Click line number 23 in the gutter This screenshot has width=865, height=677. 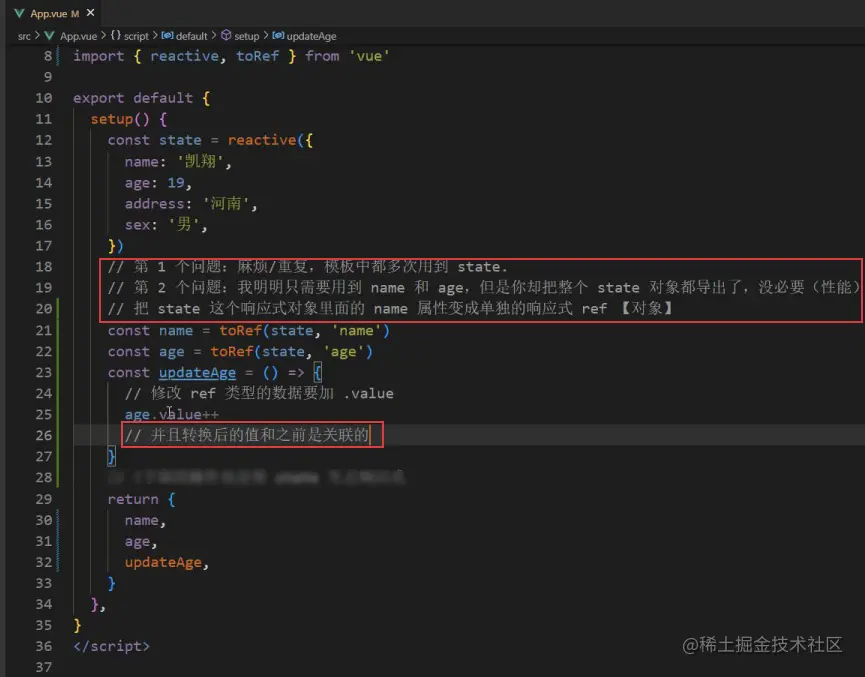(x=44, y=372)
